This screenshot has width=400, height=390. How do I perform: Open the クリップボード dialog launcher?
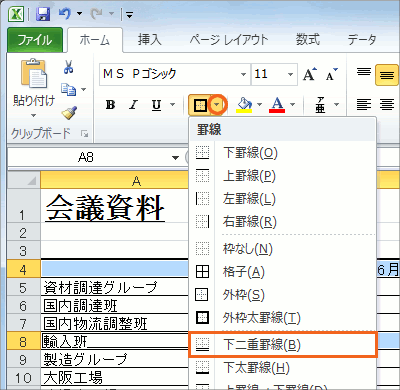pyautogui.click(x=85, y=134)
